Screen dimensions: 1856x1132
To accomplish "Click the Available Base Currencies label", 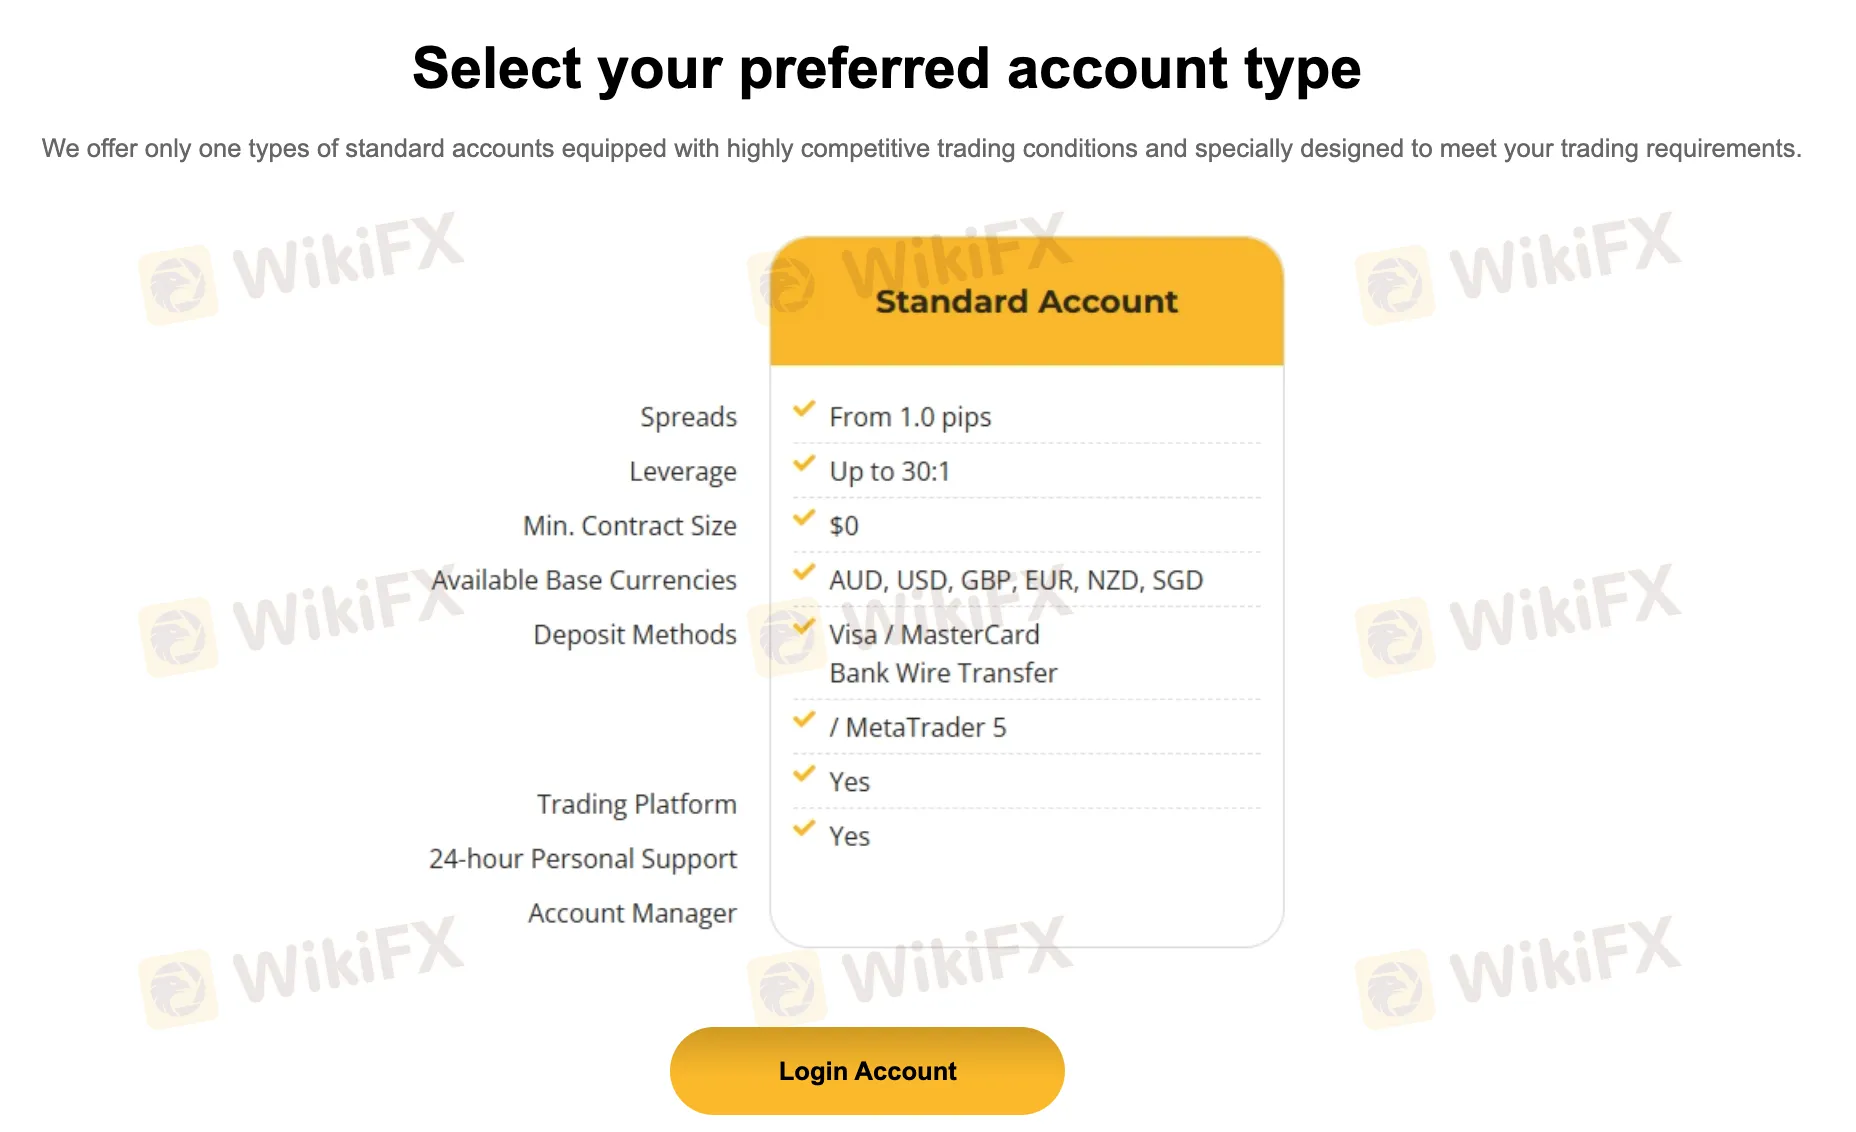I will click(584, 580).
